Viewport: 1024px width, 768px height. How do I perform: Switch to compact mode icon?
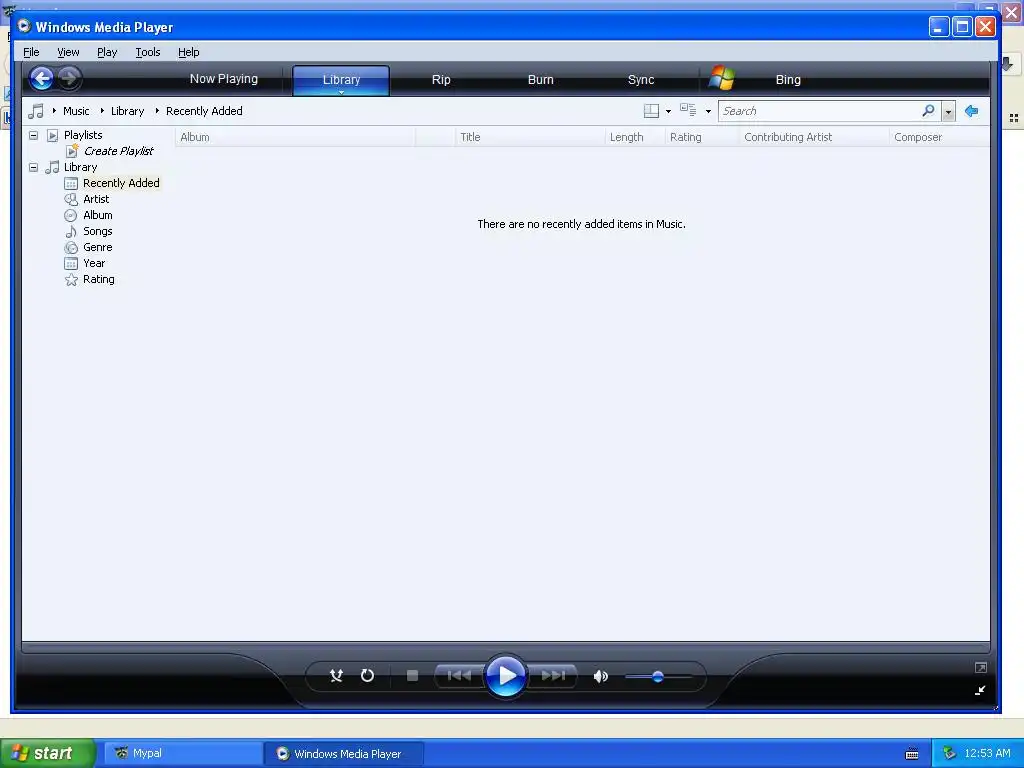tap(980, 690)
